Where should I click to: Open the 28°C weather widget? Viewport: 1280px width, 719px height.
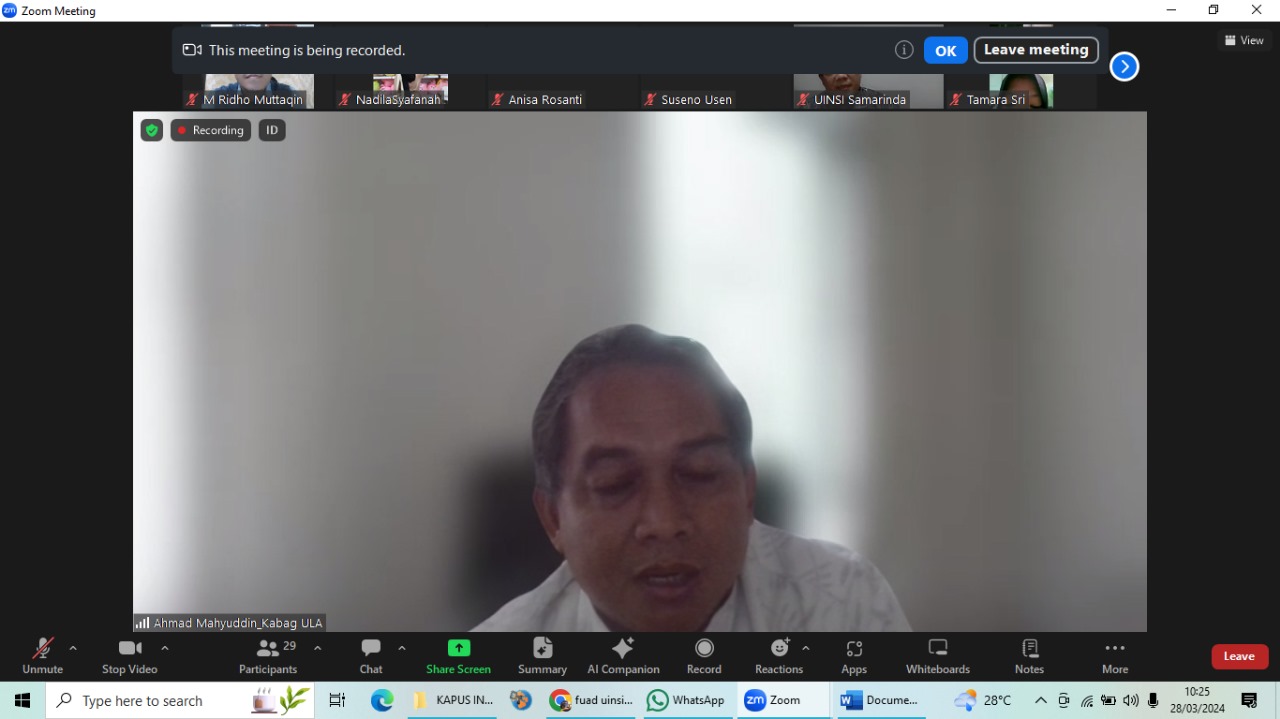click(983, 701)
